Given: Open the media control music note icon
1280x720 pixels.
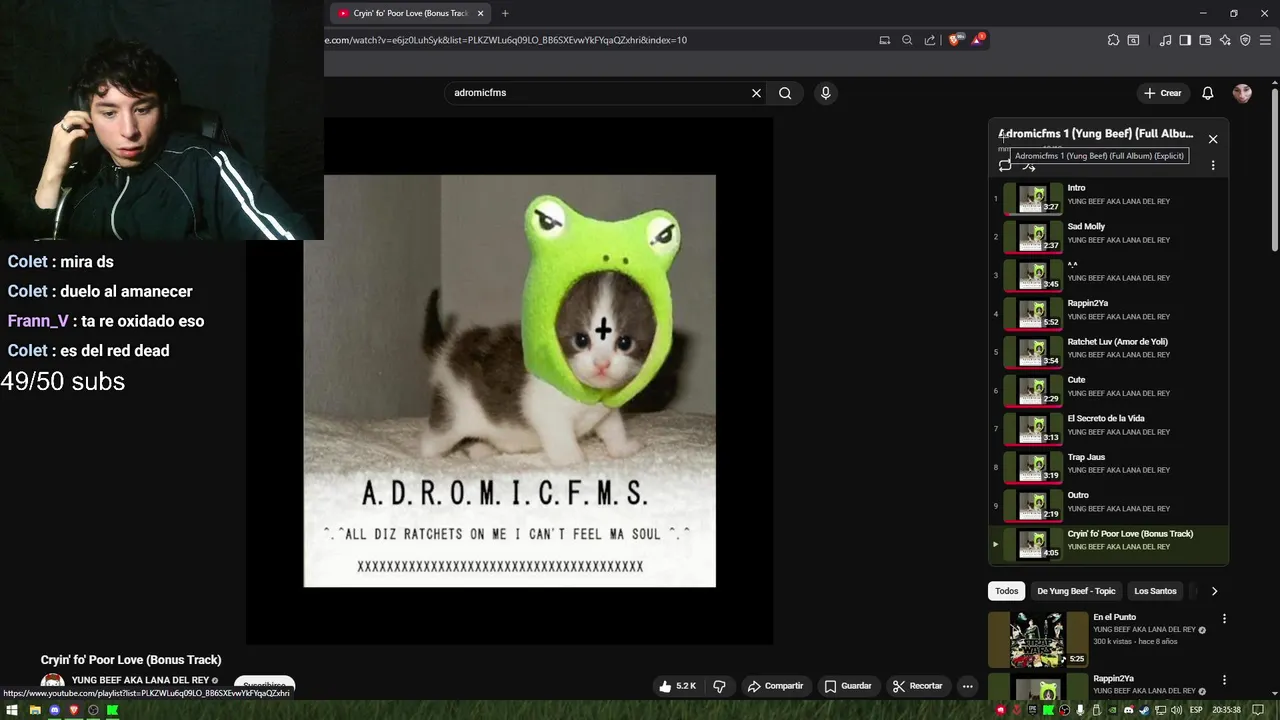Looking at the screenshot, I should tap(1165, 40).
